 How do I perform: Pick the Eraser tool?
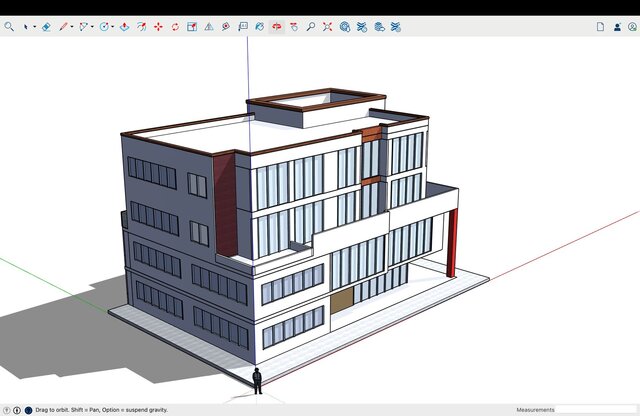(x=46, y=27)
